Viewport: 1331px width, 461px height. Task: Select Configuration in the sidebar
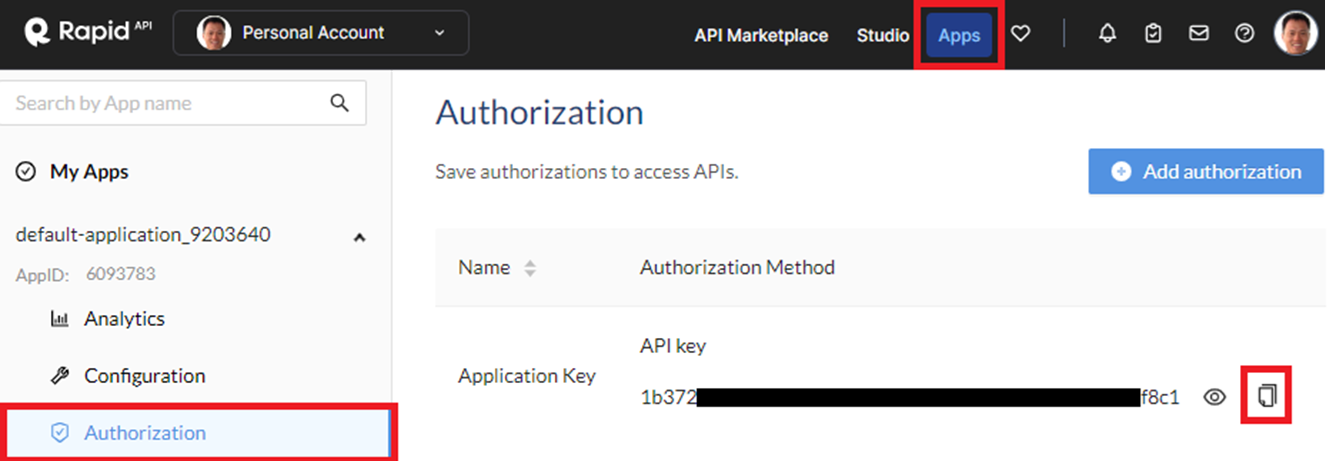(143, 376)
